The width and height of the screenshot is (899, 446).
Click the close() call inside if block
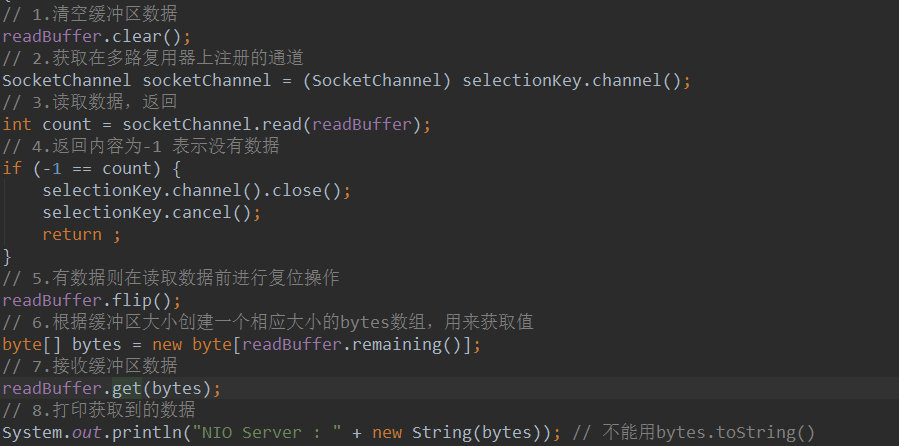307,190
